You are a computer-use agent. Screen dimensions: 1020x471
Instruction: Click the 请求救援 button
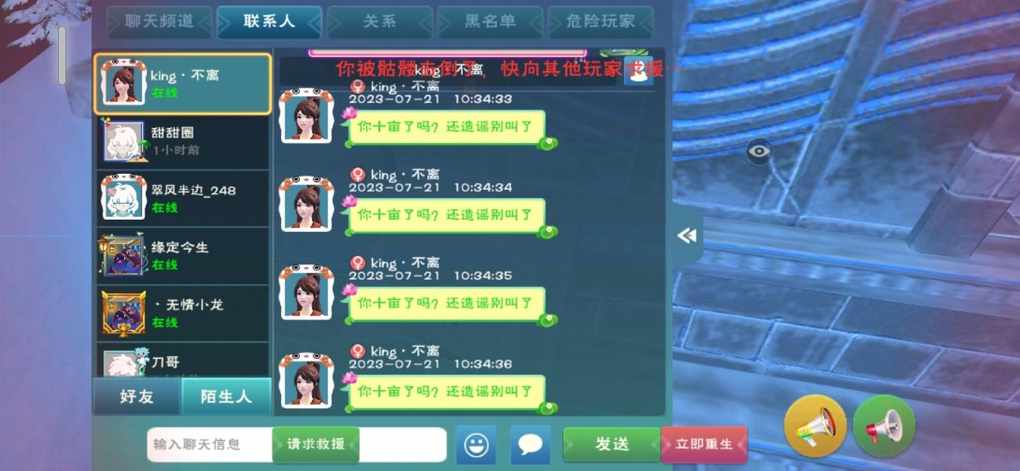315,445
